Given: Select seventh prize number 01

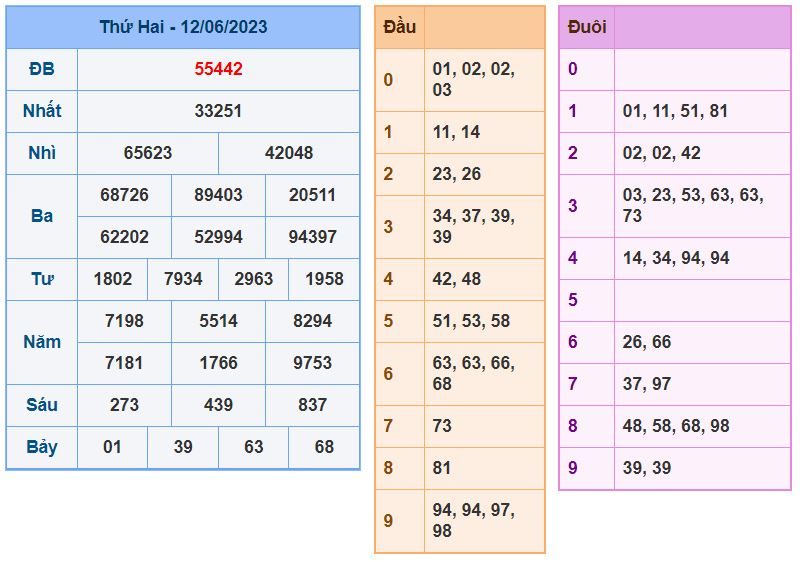Looking at the screenshot, I should point(112,447).
